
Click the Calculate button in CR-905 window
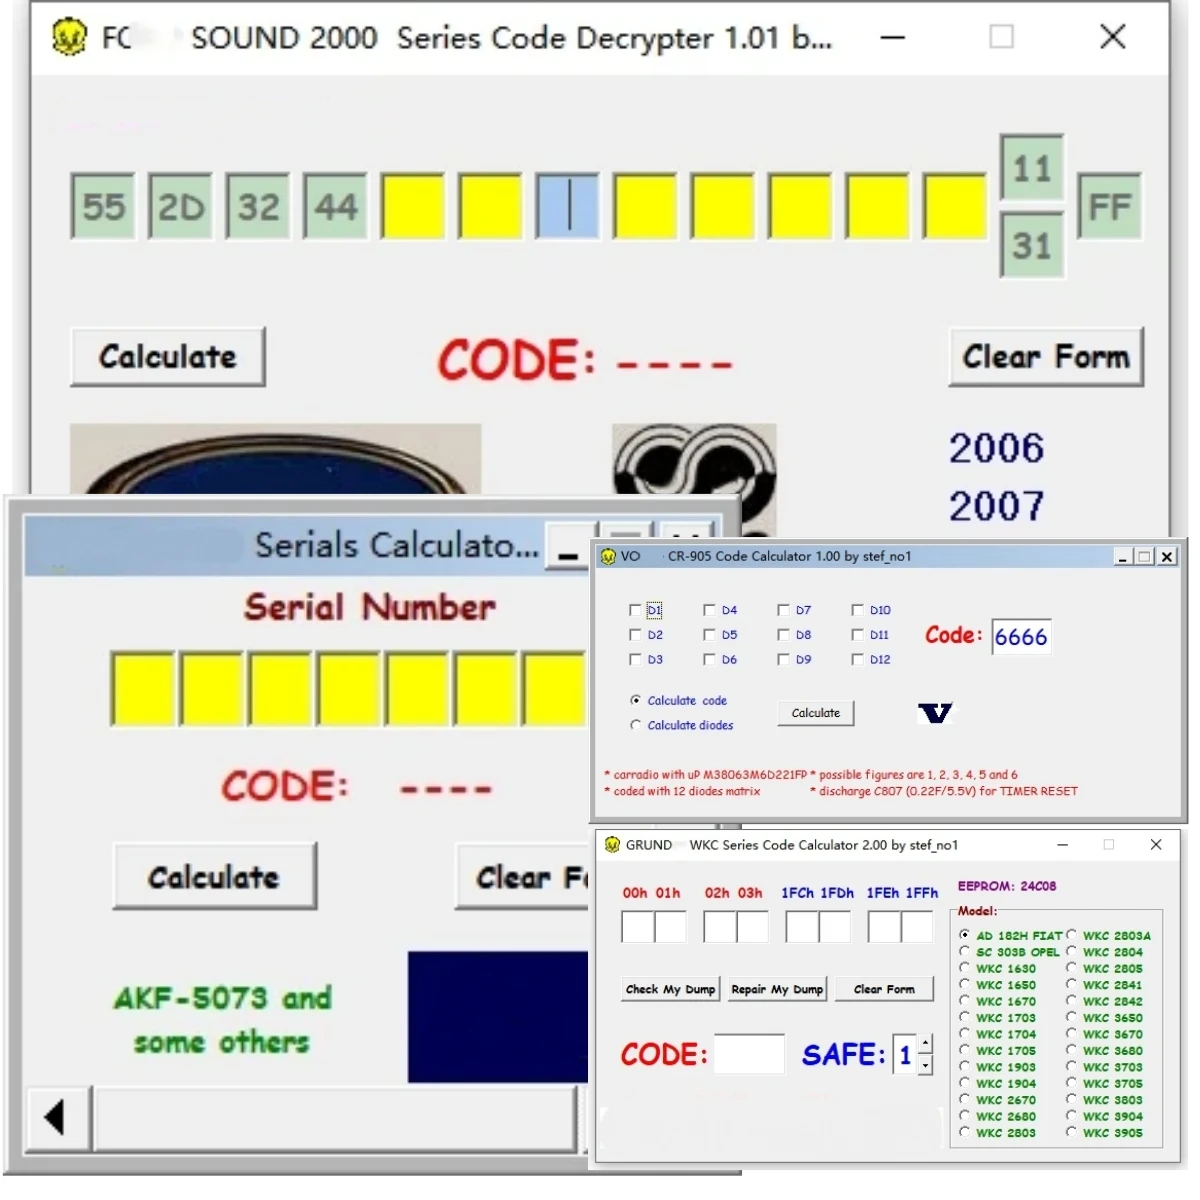point(816,713)
